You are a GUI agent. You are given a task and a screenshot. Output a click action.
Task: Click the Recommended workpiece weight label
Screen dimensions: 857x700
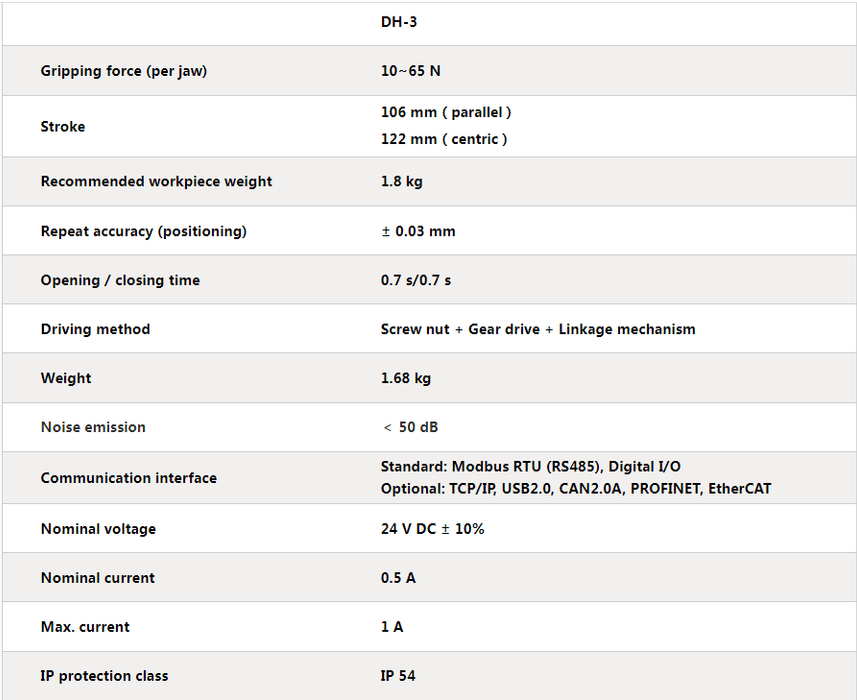156,181
